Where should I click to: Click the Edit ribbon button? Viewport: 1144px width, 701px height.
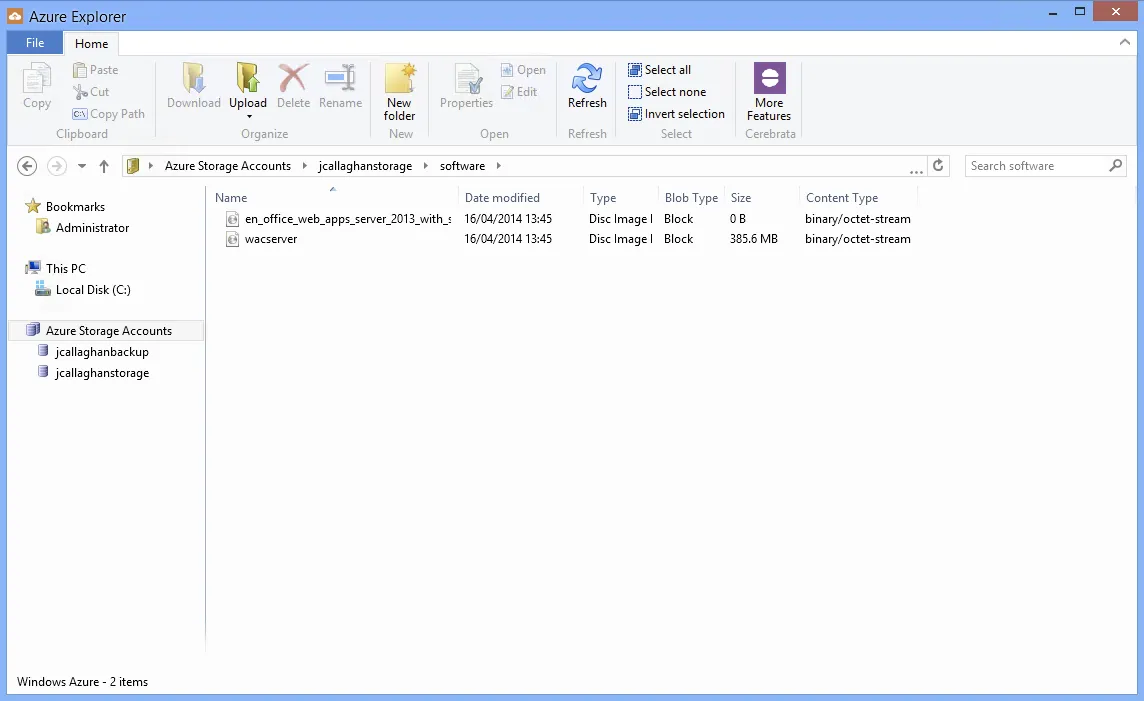coord(519,92)
